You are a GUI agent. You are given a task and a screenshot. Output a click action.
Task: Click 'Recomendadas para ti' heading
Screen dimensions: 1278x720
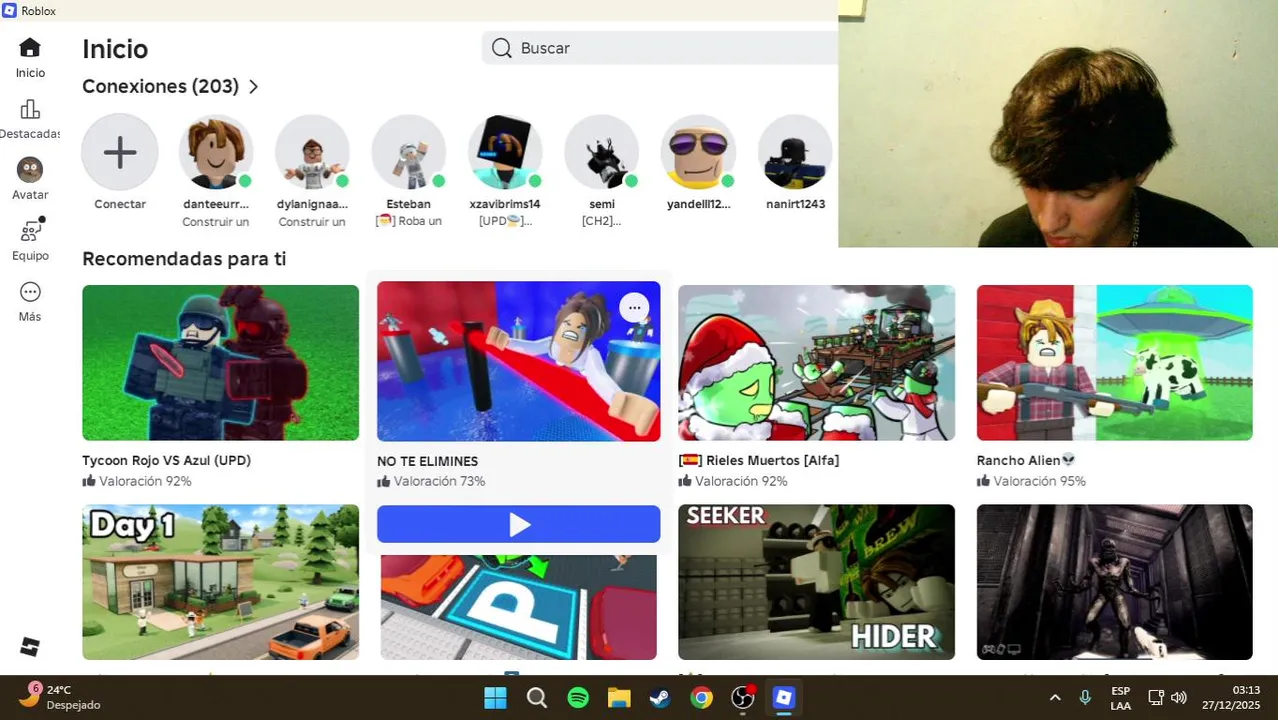(184, 259)
